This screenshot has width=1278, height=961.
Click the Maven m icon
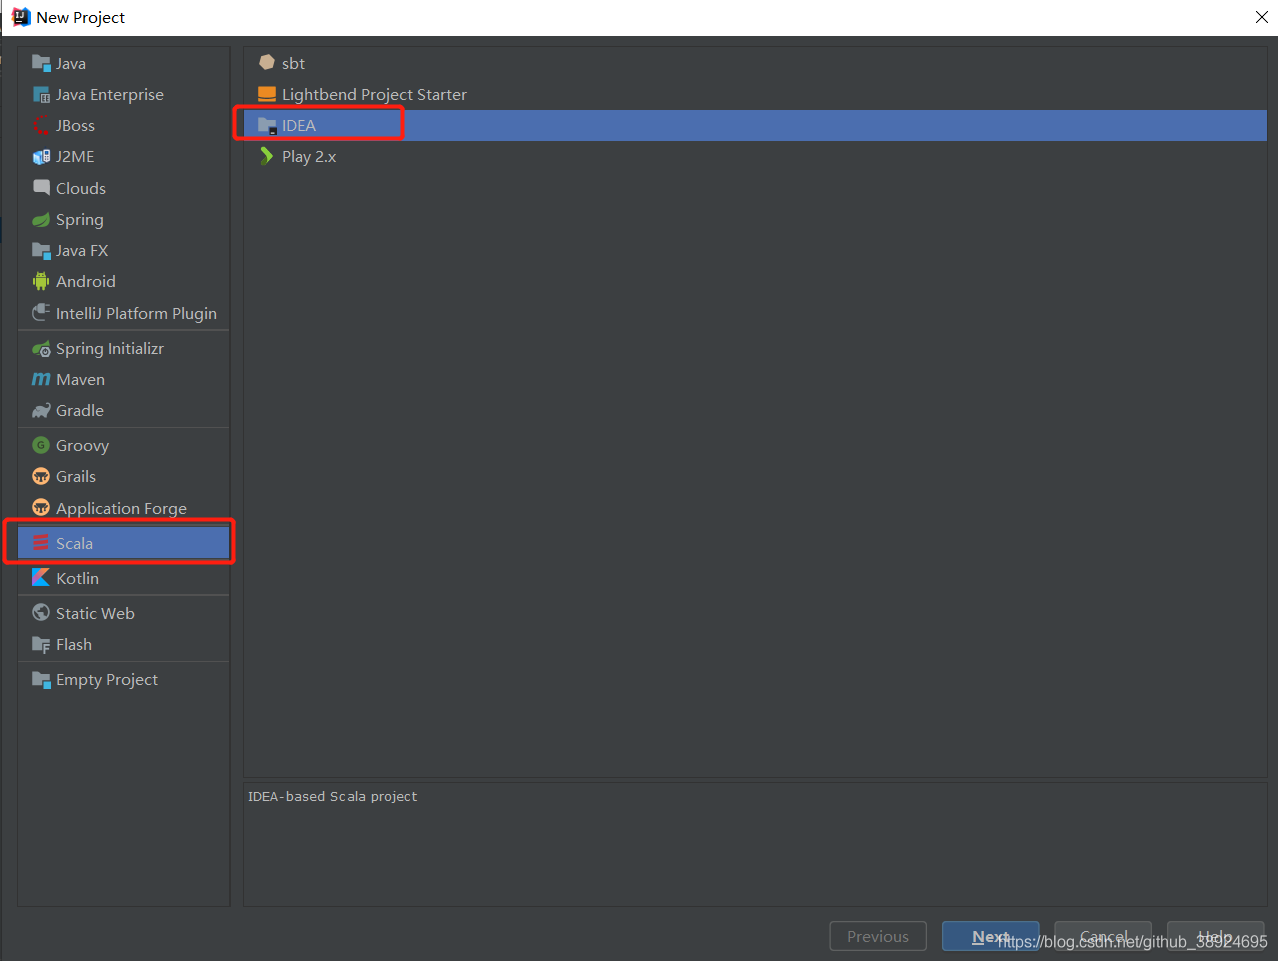click(x=41, y=379)
